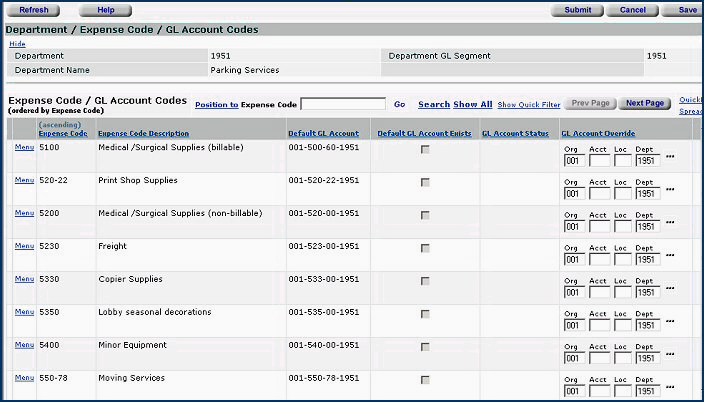Toggle Default GL Account Exists checkbox for Copier Supplies

click(425, 281)
